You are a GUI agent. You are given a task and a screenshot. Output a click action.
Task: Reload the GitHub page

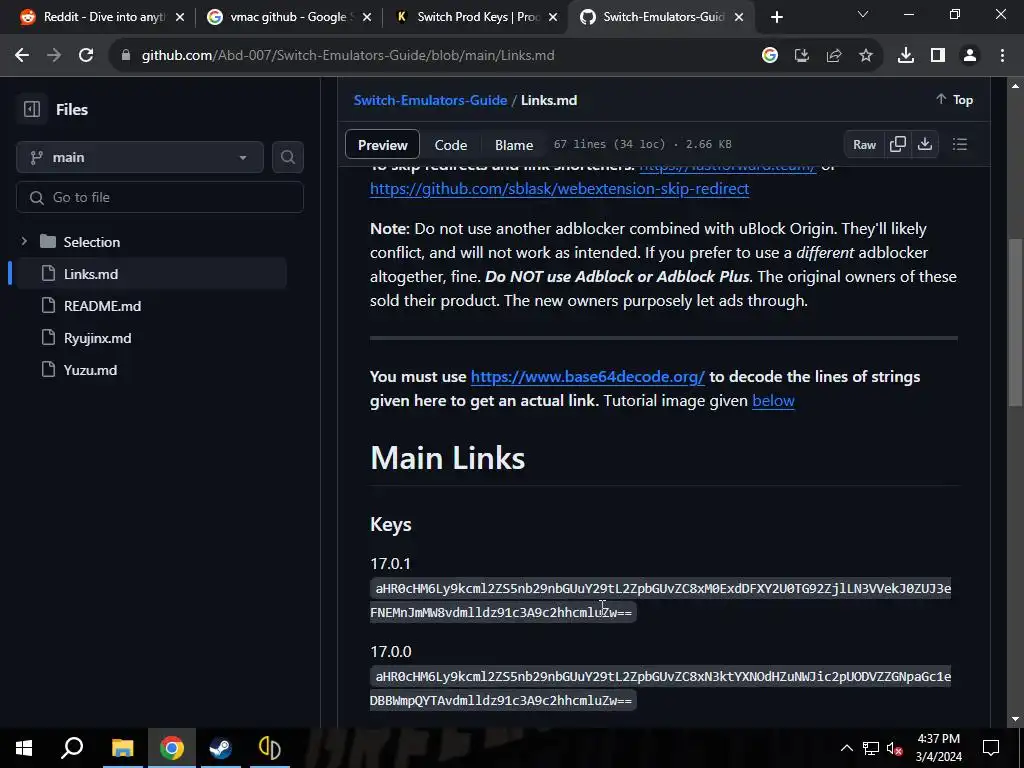click(x=86, y=56)
